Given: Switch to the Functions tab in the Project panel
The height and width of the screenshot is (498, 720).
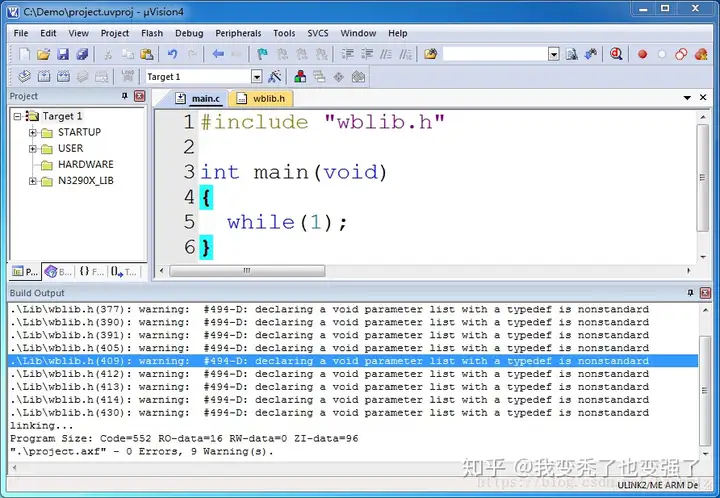Looking at the screenshot, I should (x=90, y=272).
